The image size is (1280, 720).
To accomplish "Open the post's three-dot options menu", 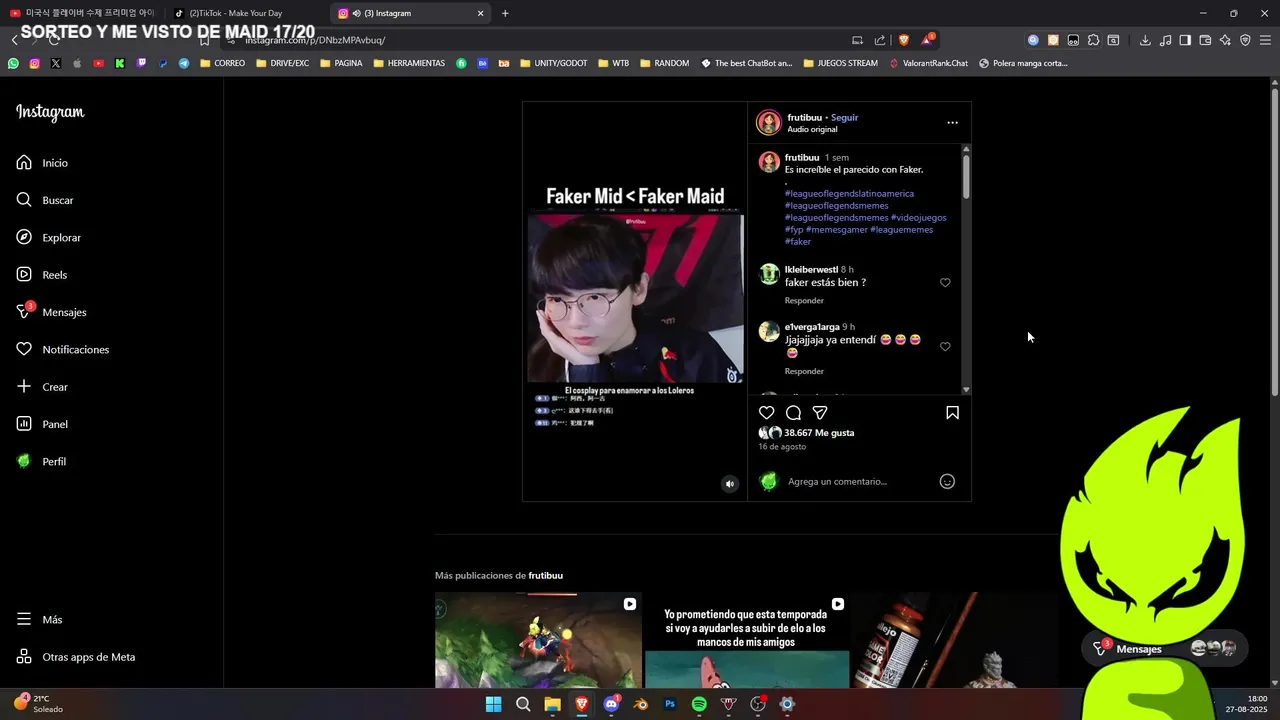I will (x=952, y=122).
